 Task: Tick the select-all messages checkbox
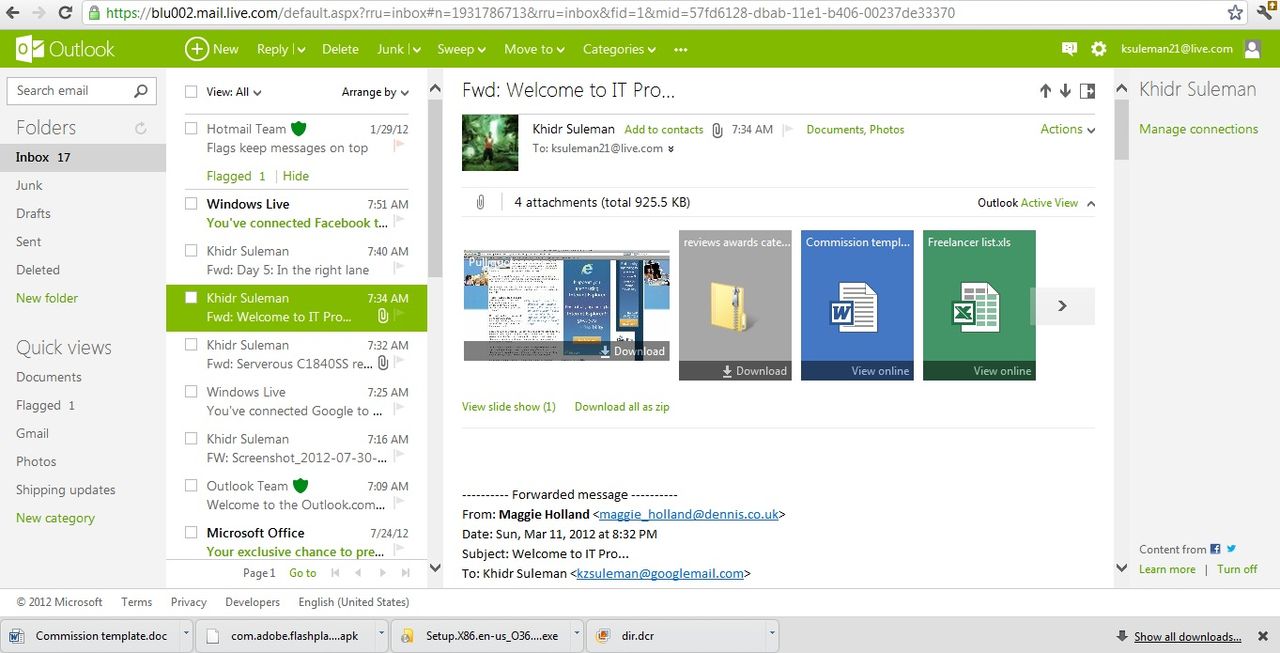point(191,92)
